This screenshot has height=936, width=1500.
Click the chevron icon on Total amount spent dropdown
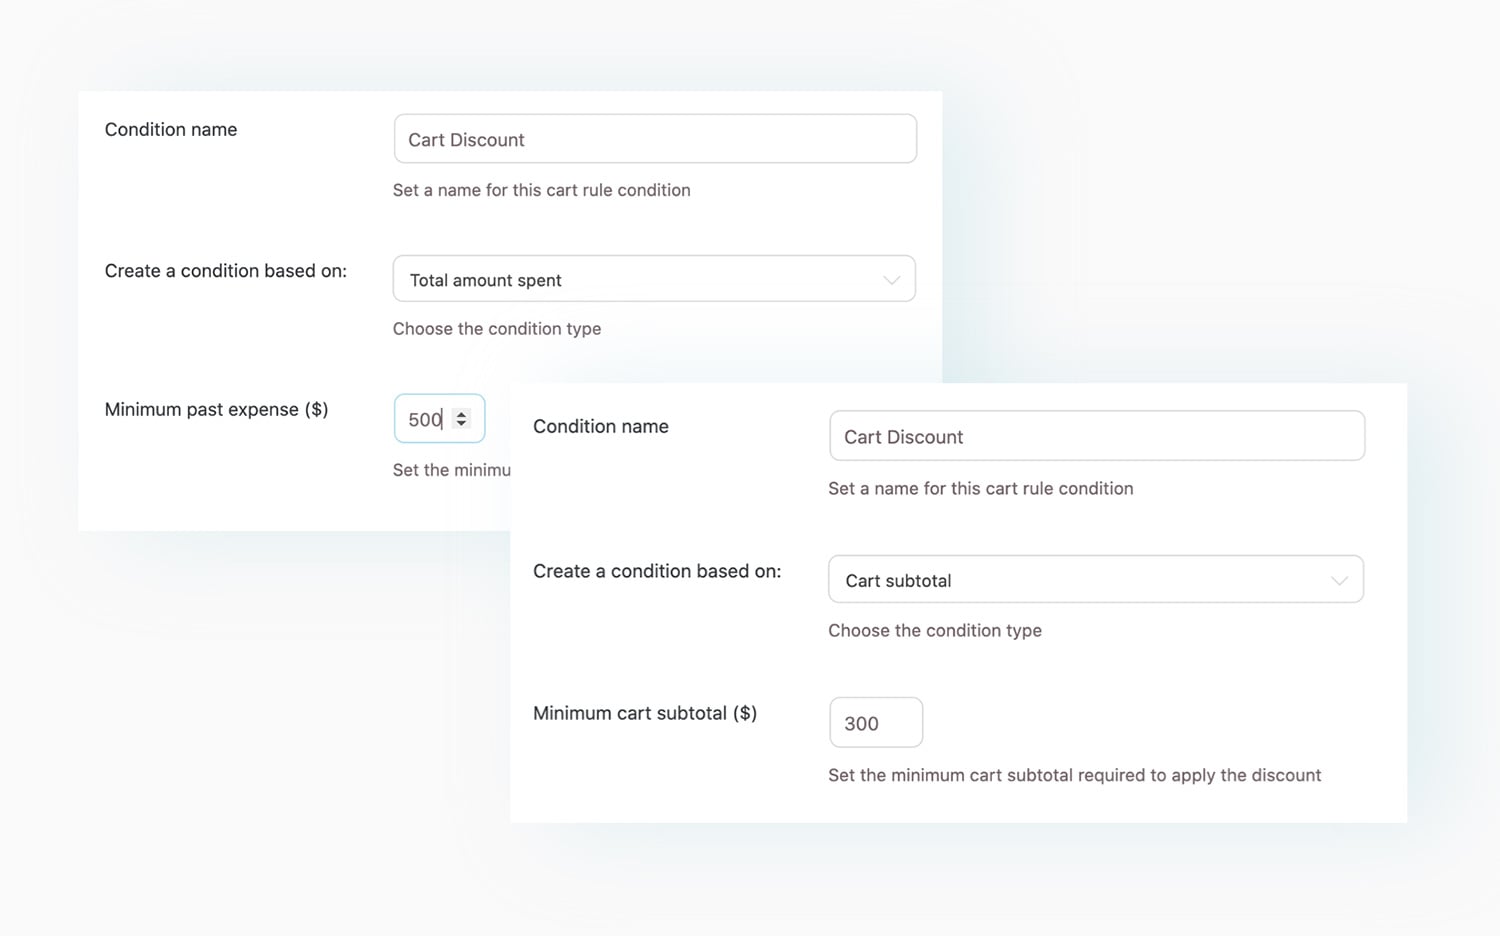click(x=891, y=280)
